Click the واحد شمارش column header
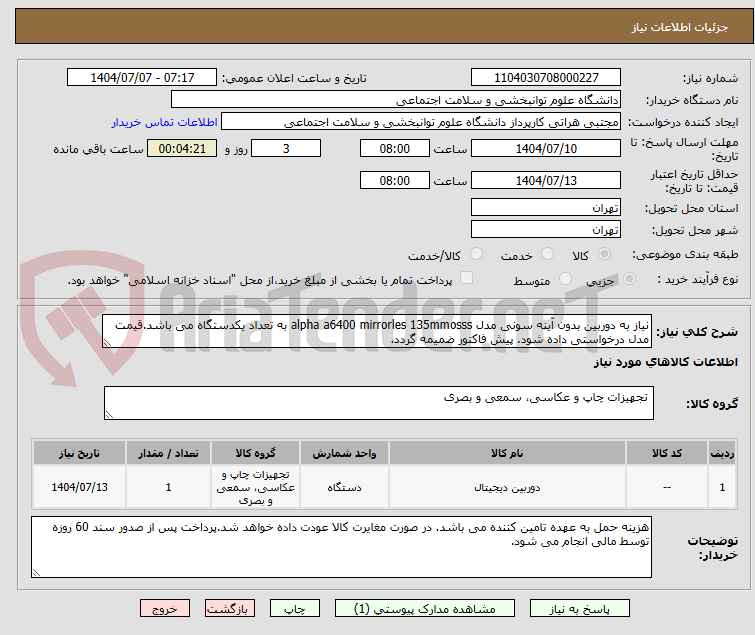 [344, 453]
